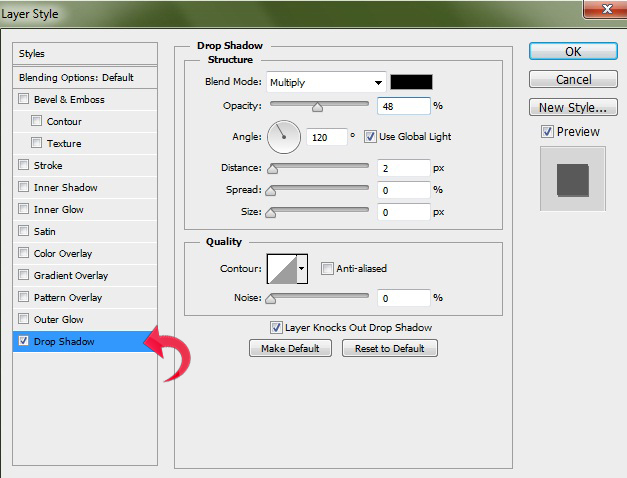Click the style preview thumbnail
This screenshot has height=478, width=627.
point(572,177)
